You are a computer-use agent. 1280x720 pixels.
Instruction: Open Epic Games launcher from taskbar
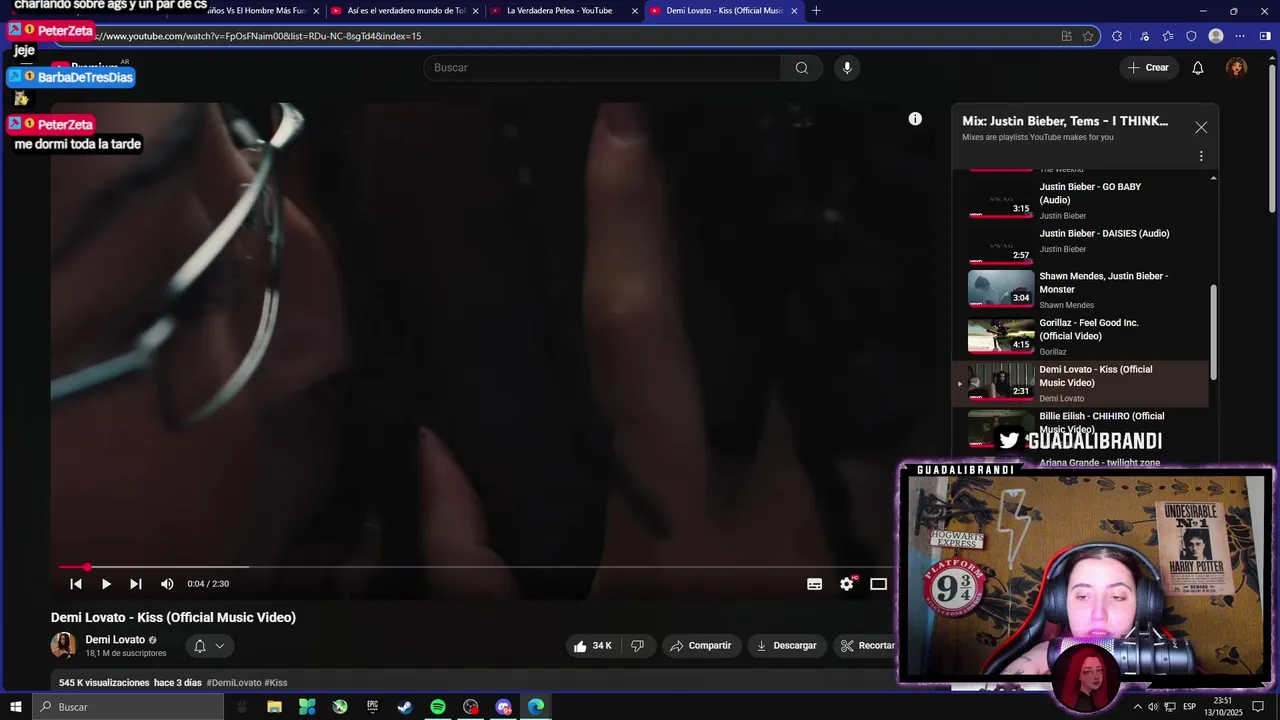click(x=372, y=707)
